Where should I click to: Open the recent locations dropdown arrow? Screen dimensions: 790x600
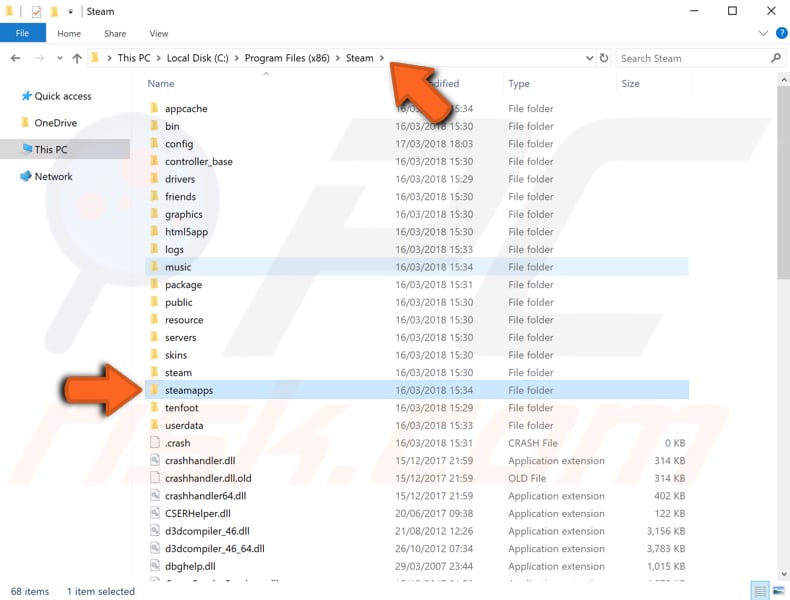click(60, 58)
